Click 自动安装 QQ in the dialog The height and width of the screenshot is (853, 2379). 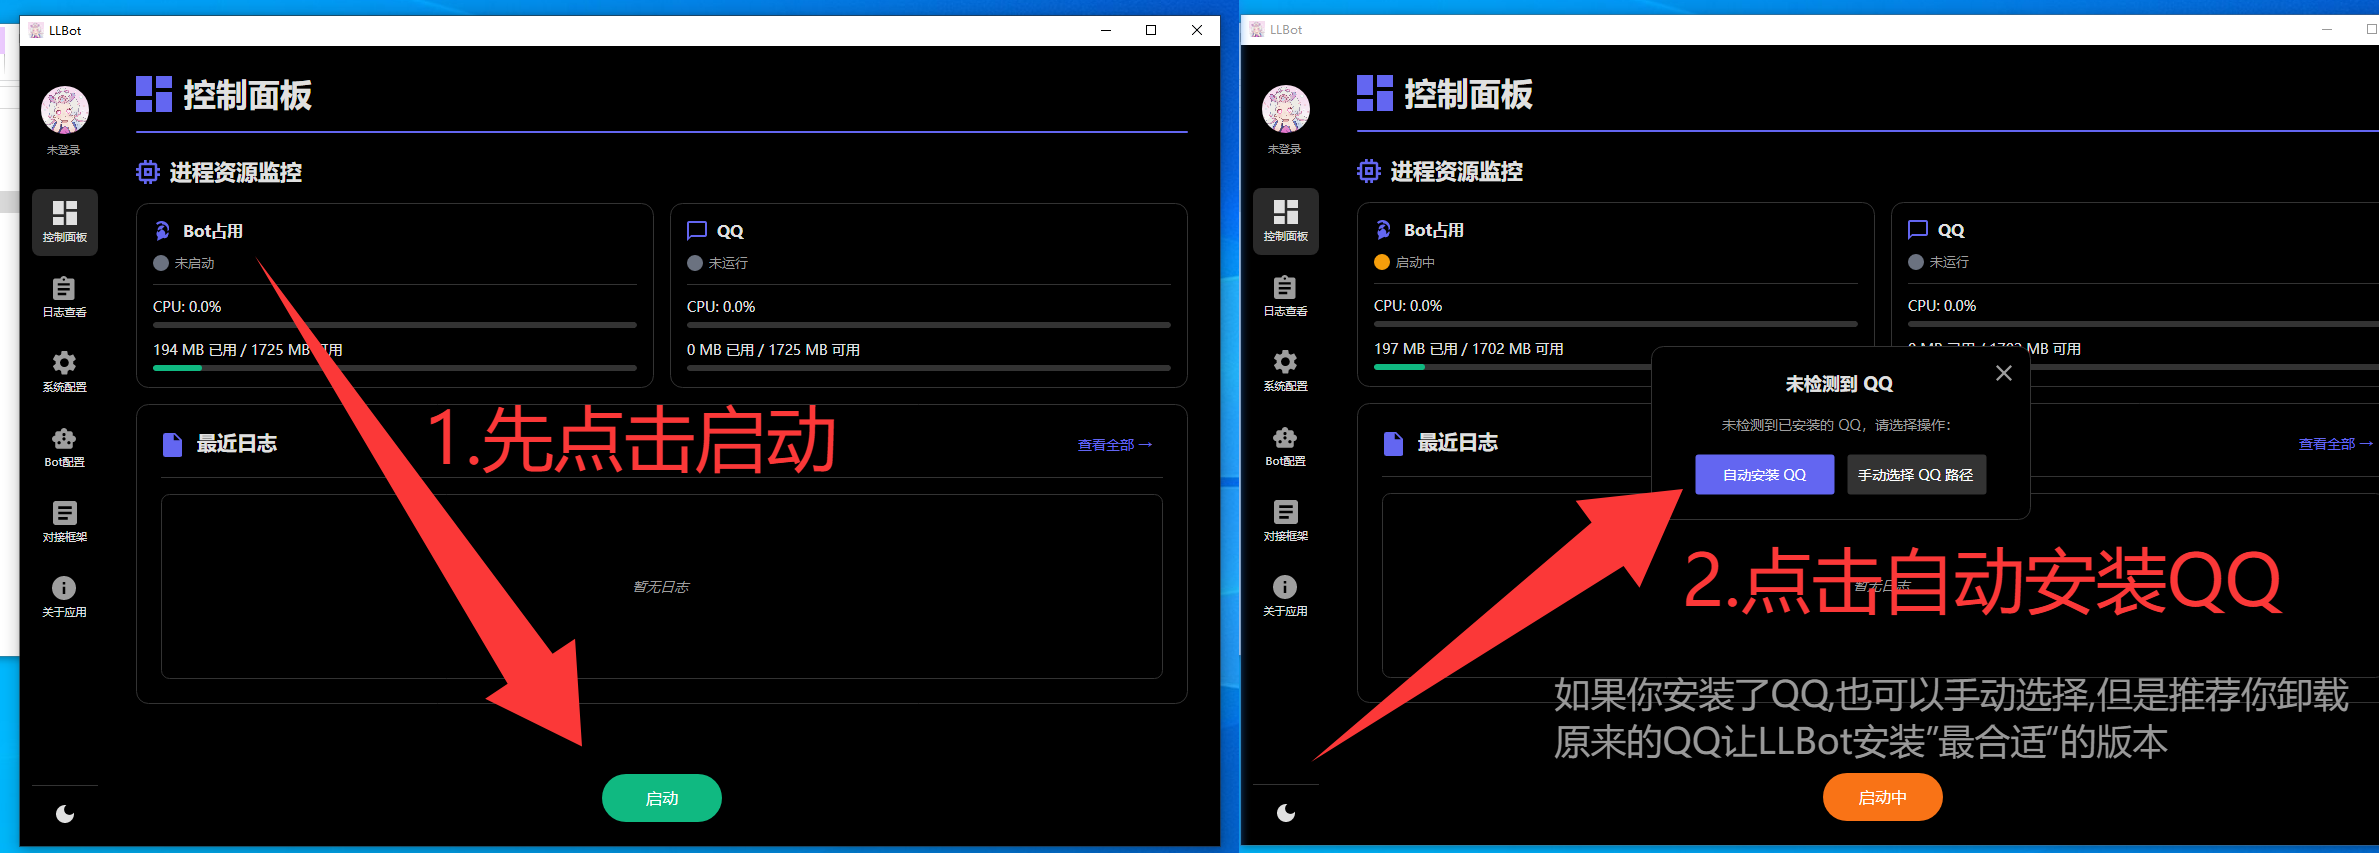coord(1764,475)
